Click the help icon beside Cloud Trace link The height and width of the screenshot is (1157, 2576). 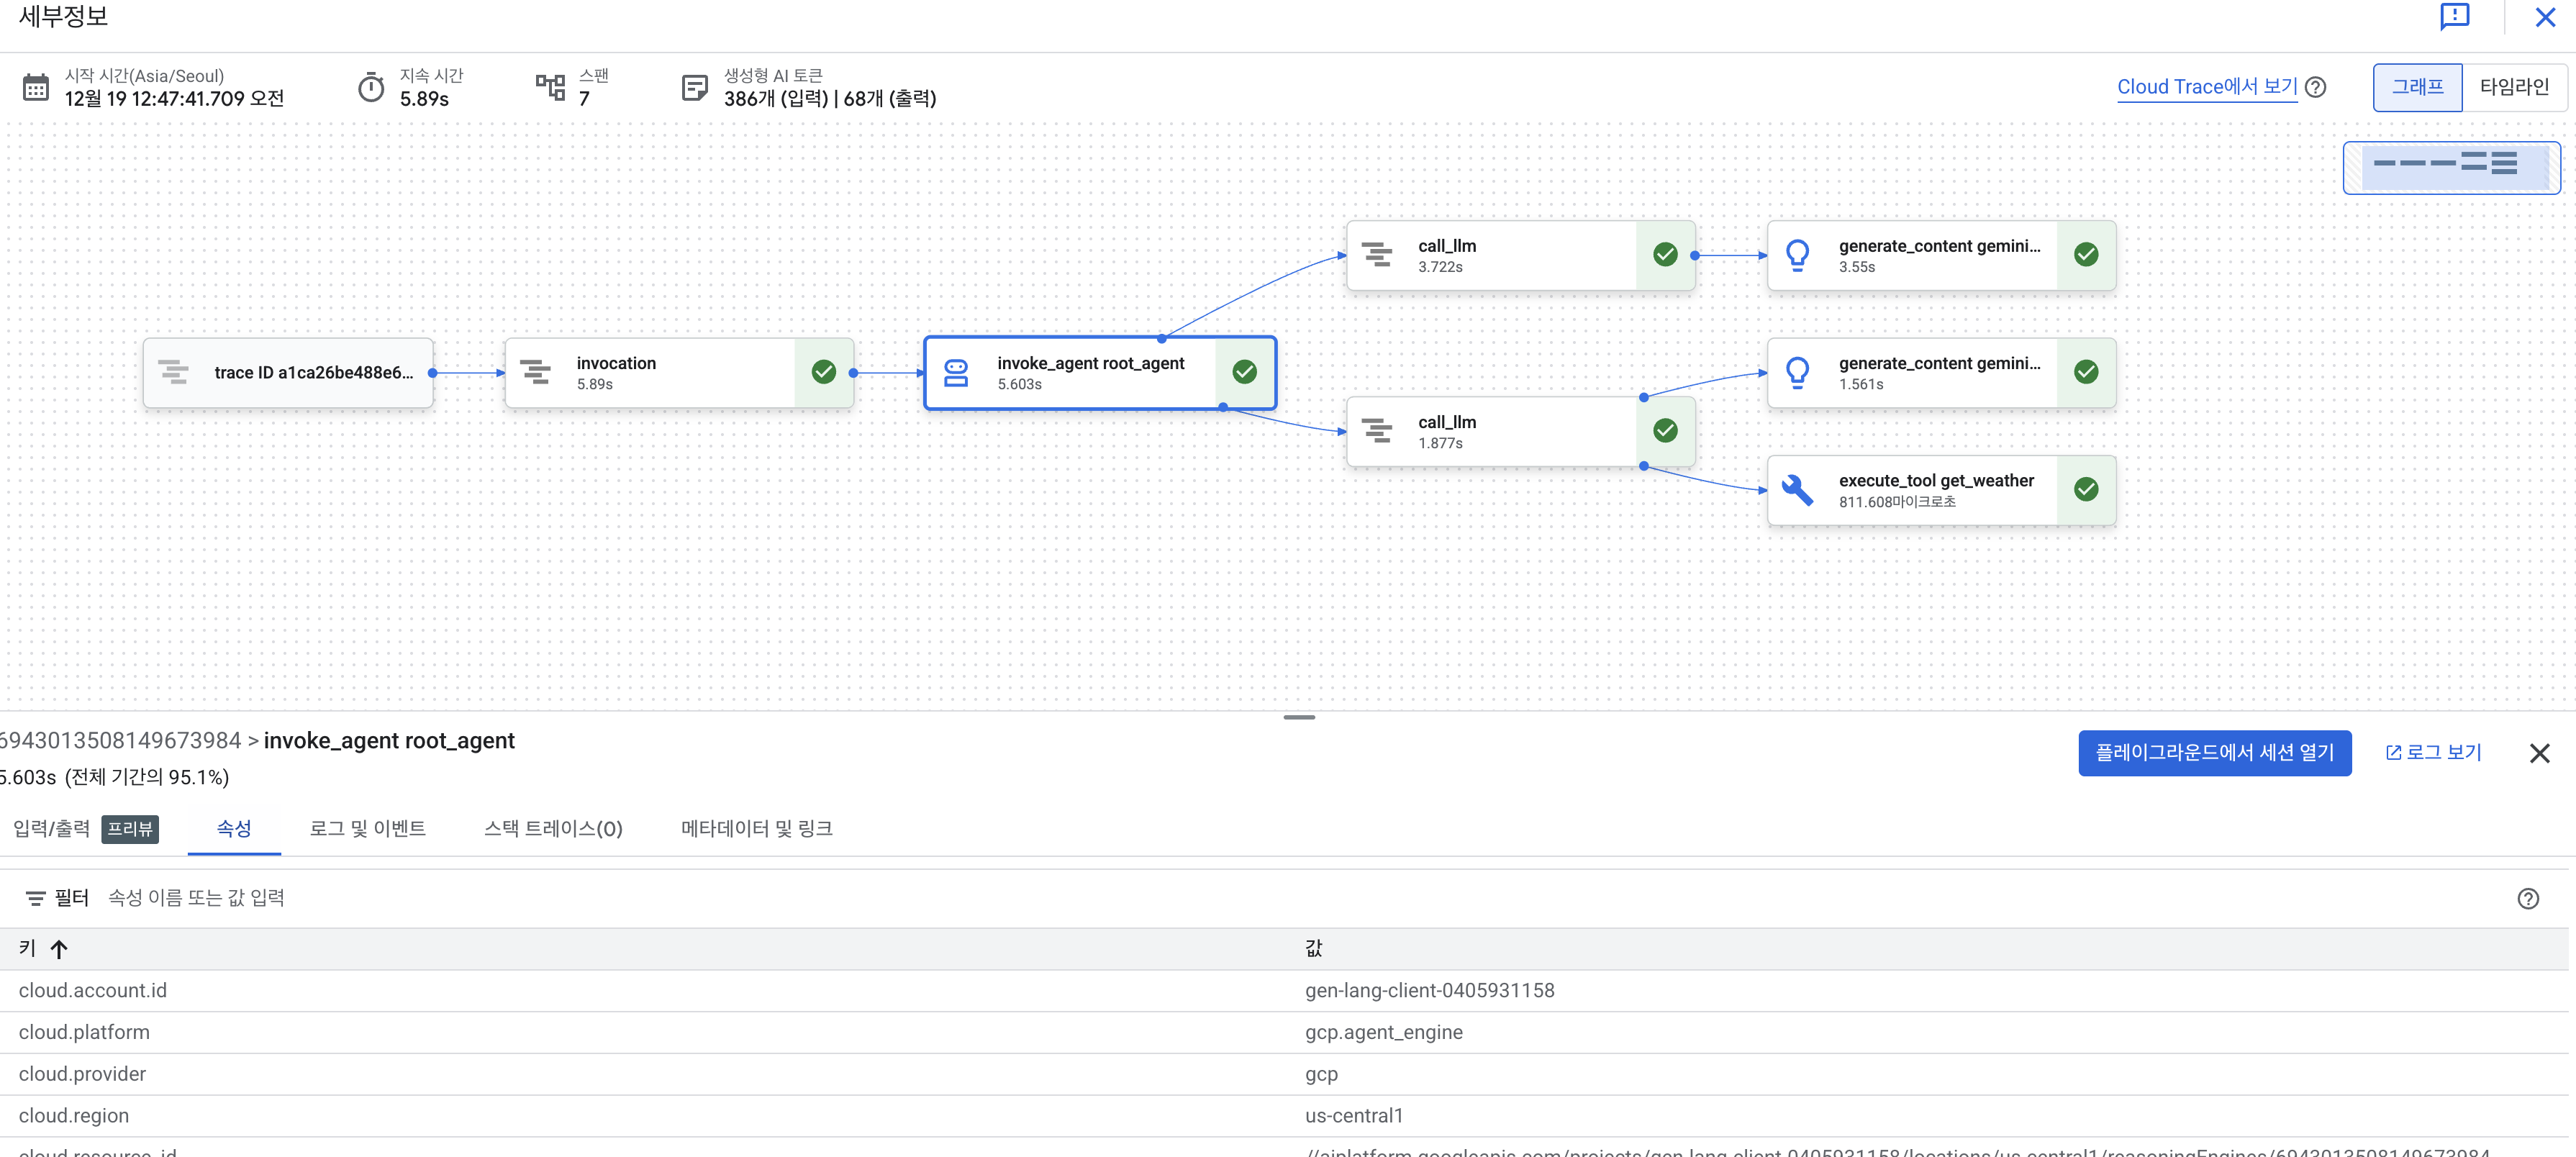[2315, 87]
